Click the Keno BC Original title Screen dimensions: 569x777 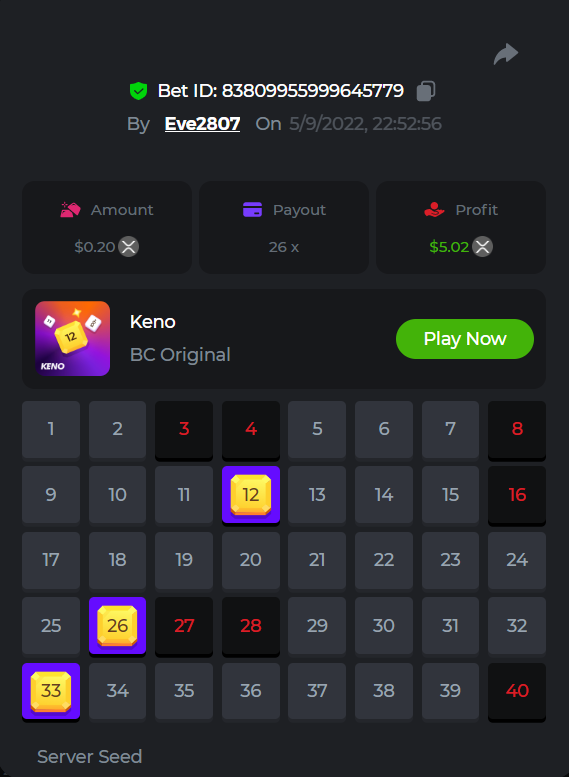pyautogui.click(x=180, y=338)
